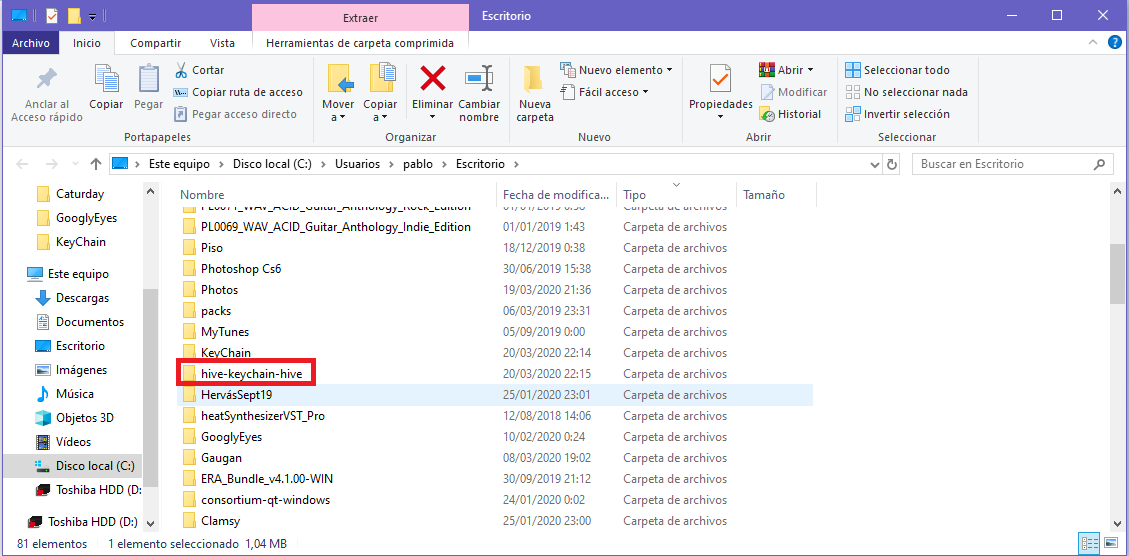The height and width of the screenshot is (556, 1129).
Task: Select Objetos 3D in navigation pane
Action: [x=84, y=418]
